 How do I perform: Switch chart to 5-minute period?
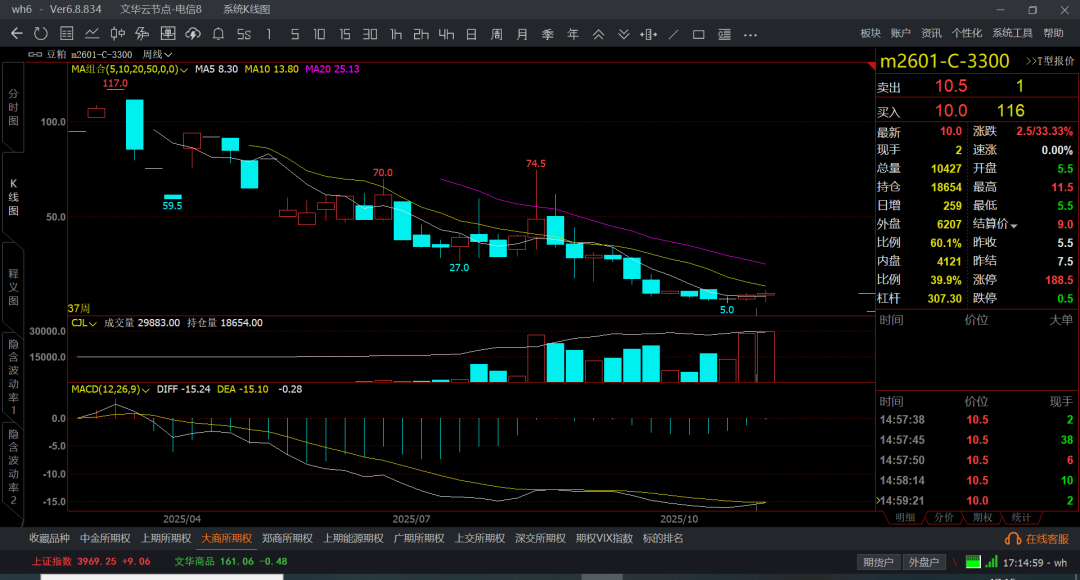coord(294,33)
